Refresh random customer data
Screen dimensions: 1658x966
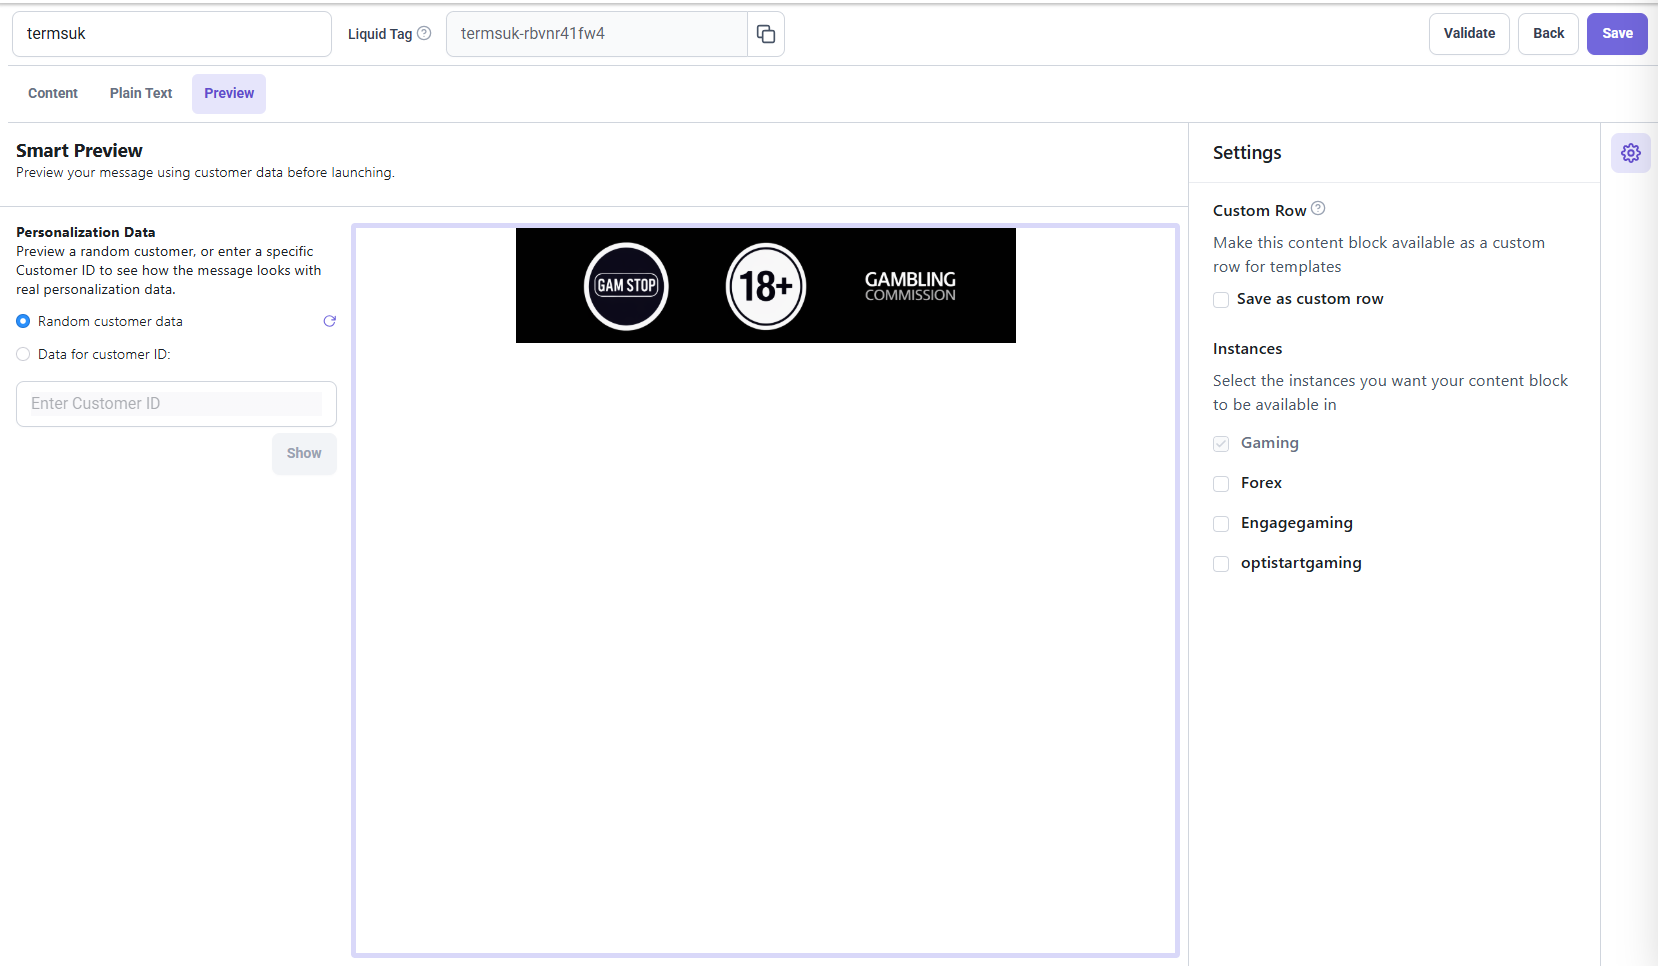point(329,321)
